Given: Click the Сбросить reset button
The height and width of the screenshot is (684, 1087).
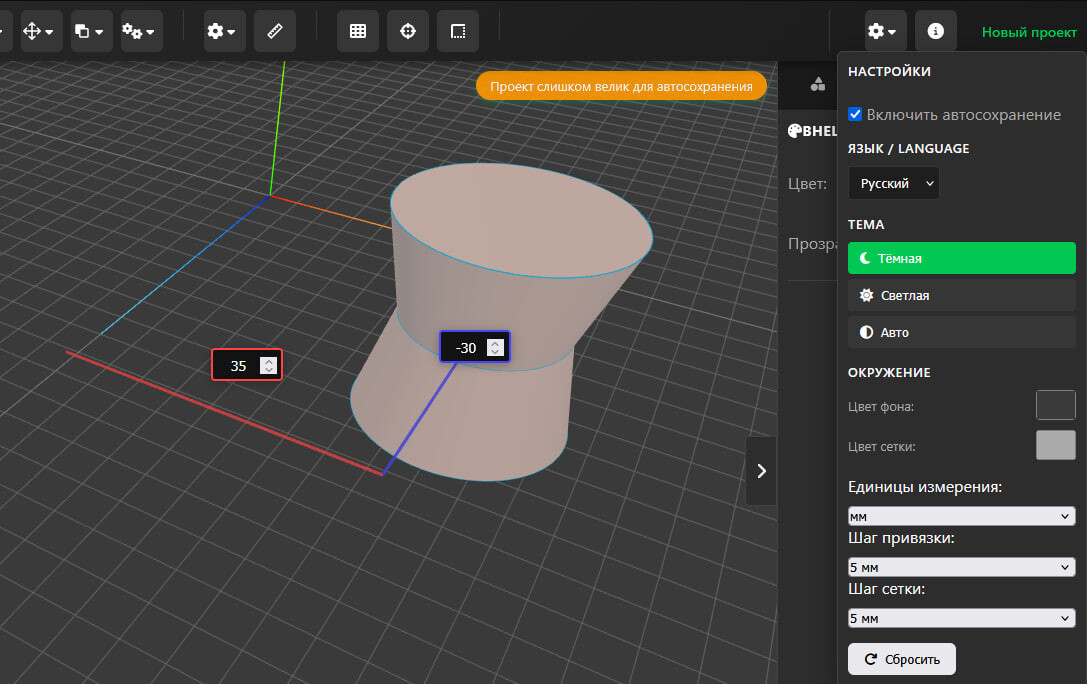Looking at the screenshot, I should tap(901, 659).
